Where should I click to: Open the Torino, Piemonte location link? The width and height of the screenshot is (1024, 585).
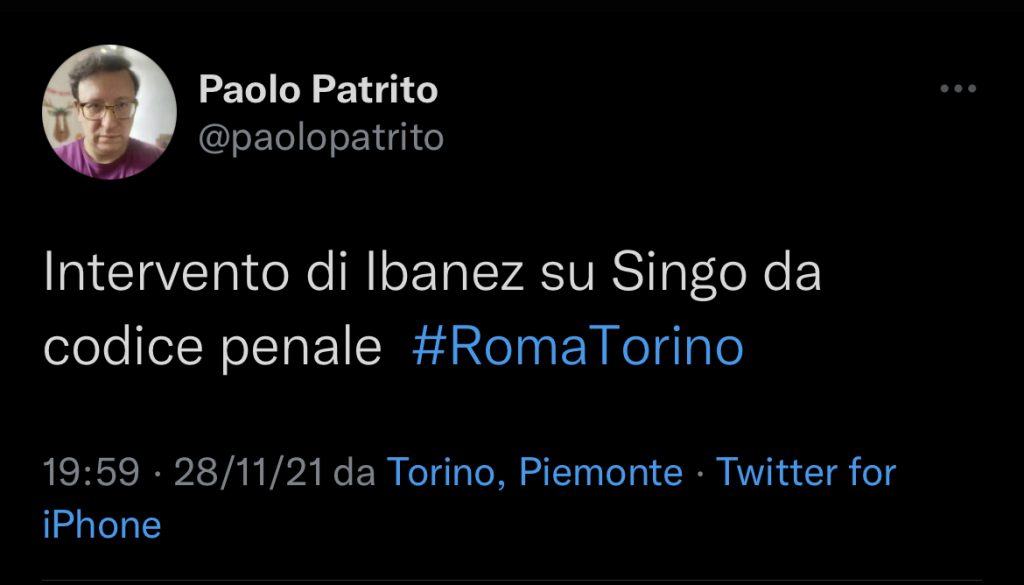click(534, 472)
